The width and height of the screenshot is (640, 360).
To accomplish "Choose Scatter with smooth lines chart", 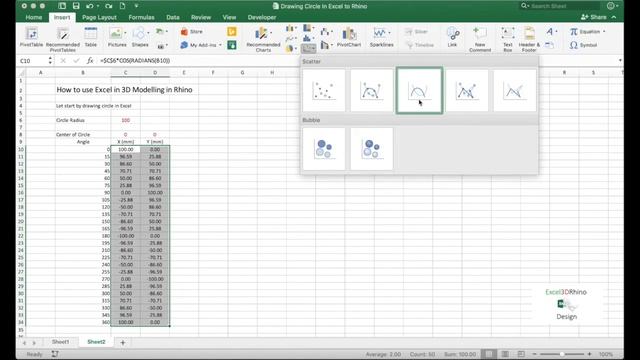I will click(x=419, y=91).
